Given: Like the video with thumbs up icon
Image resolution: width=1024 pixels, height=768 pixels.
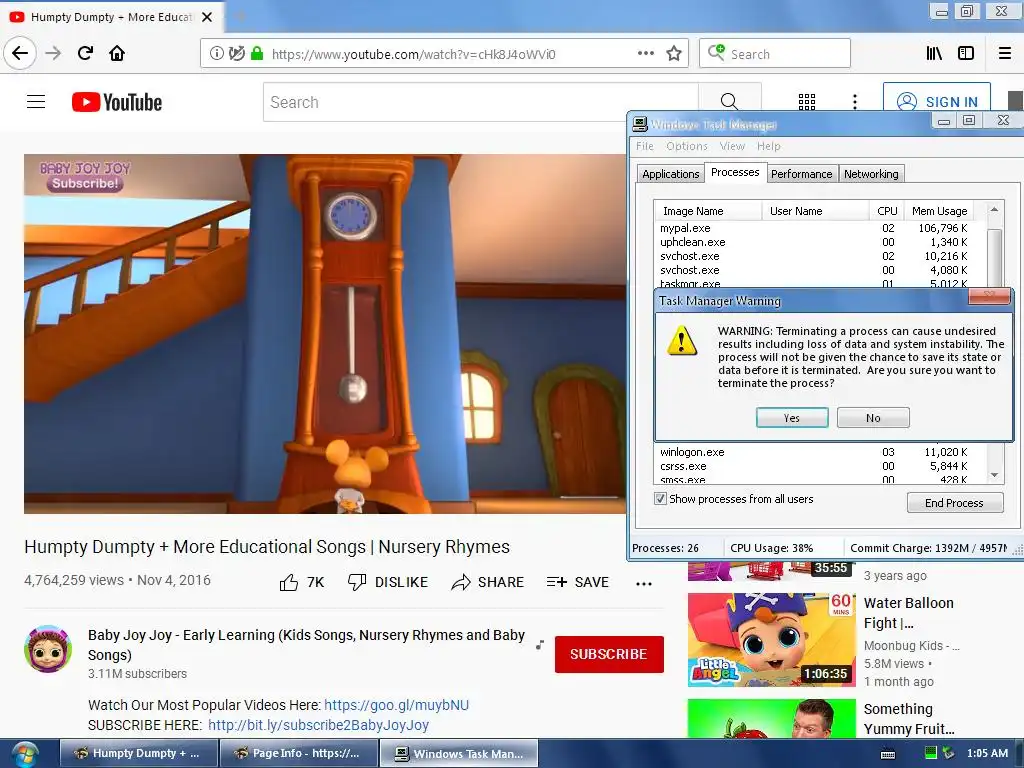Looking at the screenshot, I should coord(289,582).
